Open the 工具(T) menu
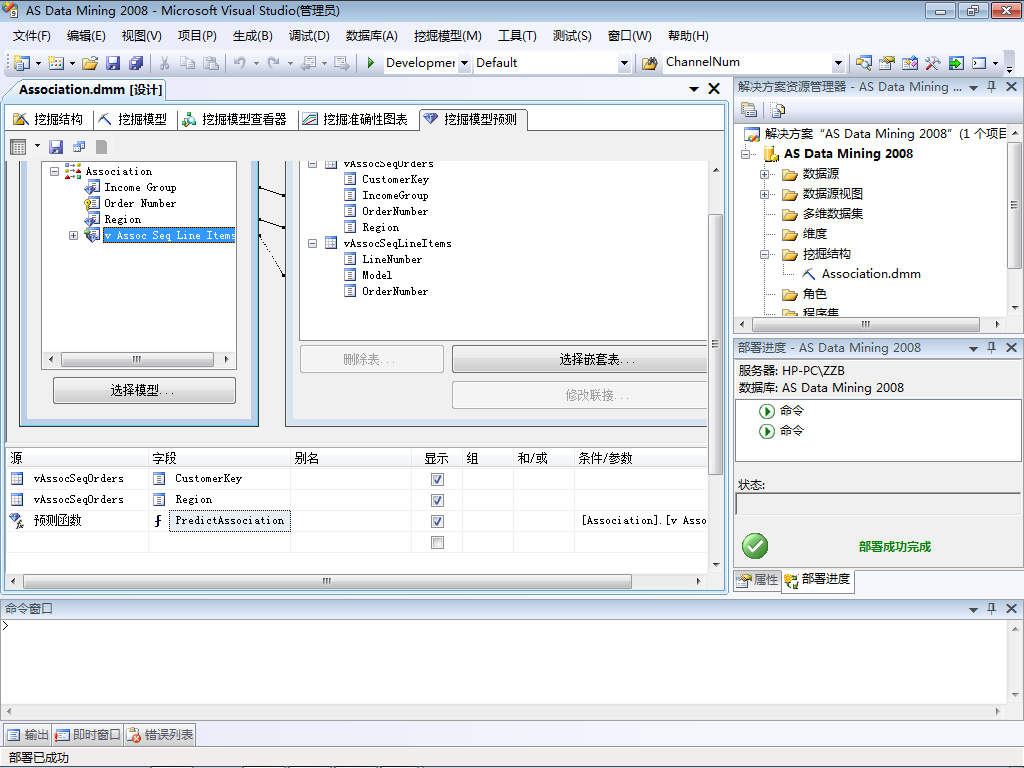The width and height of the screenshot is (1024, 768). [x=517, y=36]
